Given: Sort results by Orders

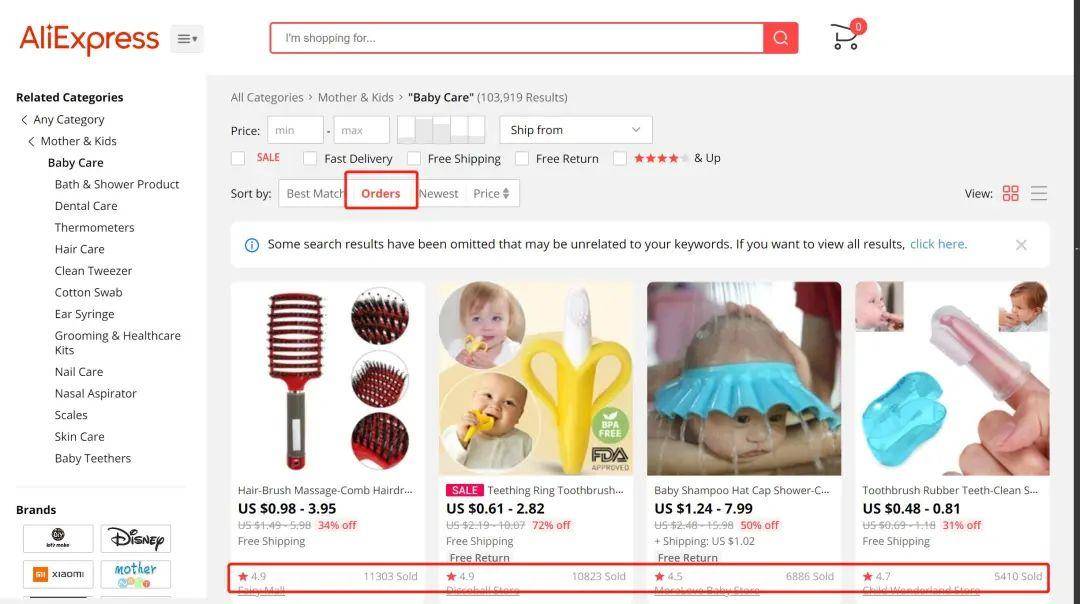Looking at the screenshot, I should [381, 194].
